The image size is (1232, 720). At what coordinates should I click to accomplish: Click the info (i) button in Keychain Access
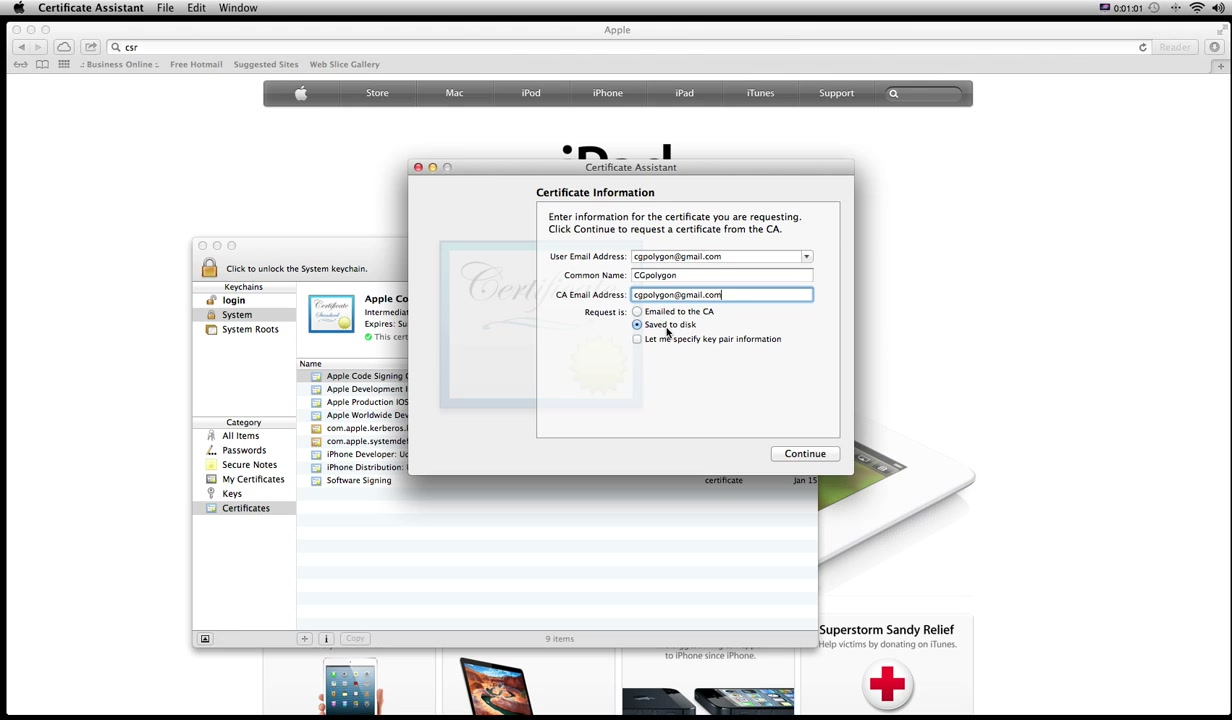[x=325, y=638]
